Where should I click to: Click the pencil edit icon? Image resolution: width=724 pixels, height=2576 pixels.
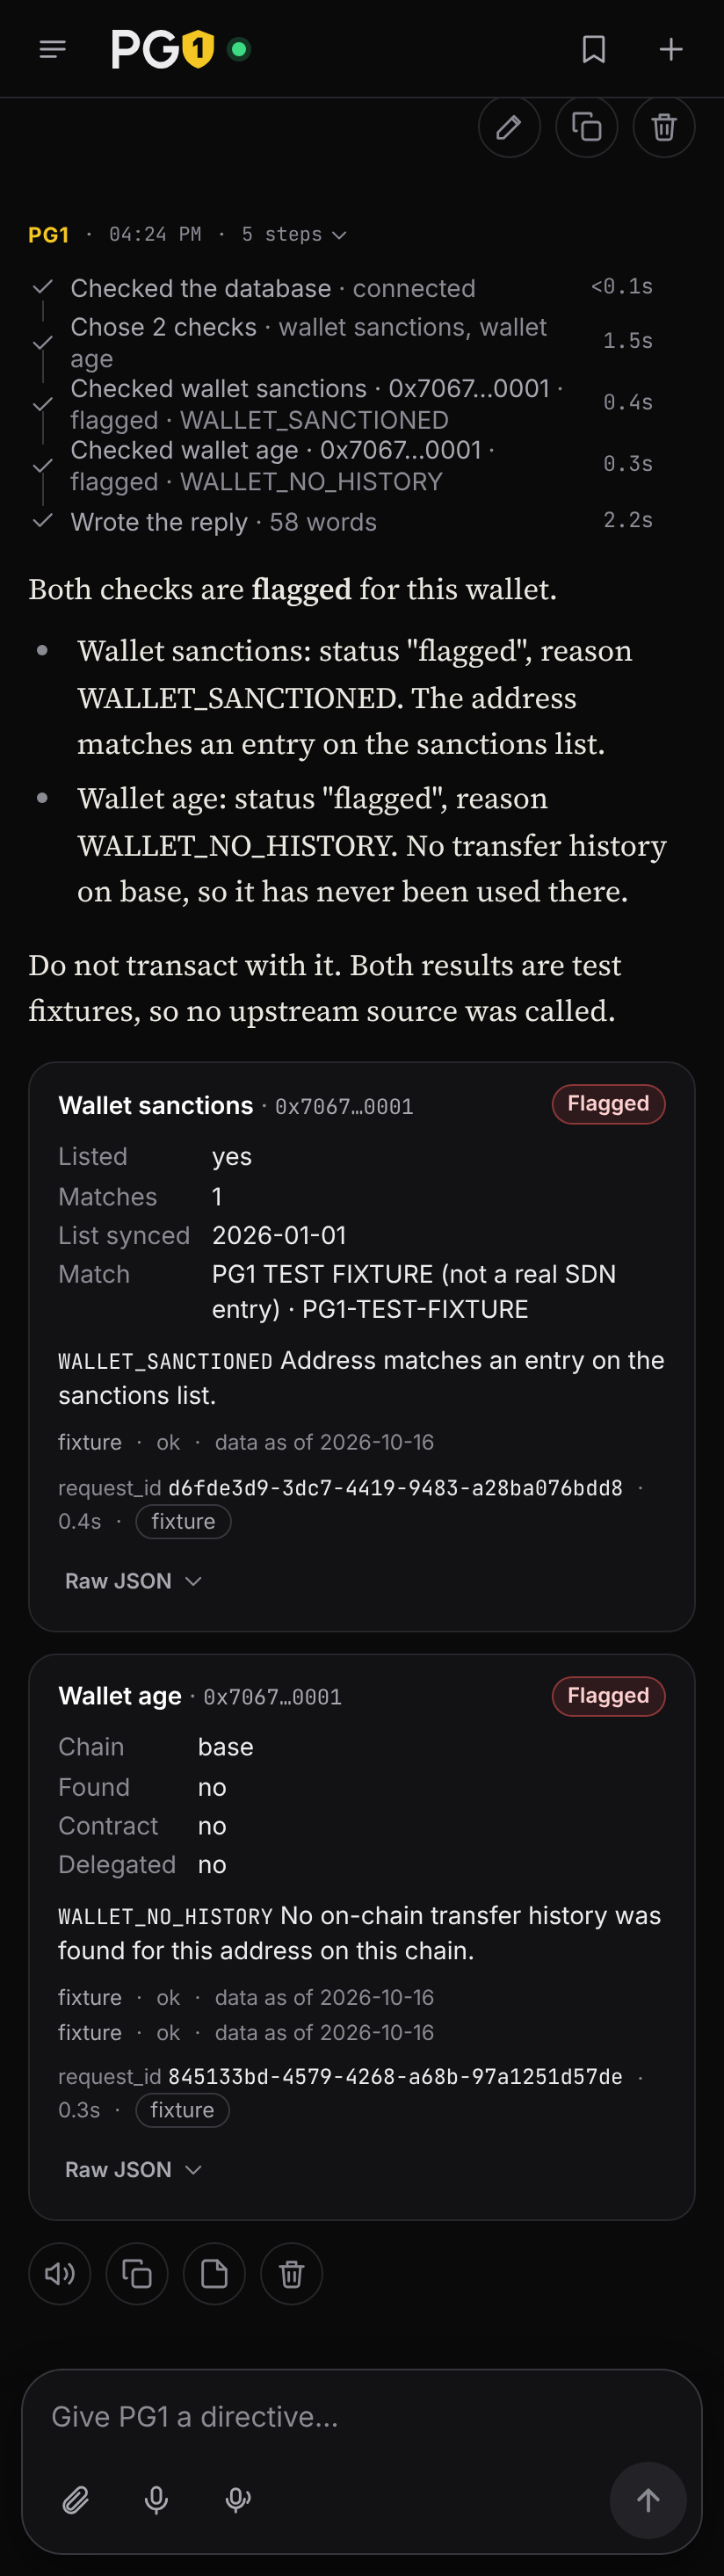(509, 127)
